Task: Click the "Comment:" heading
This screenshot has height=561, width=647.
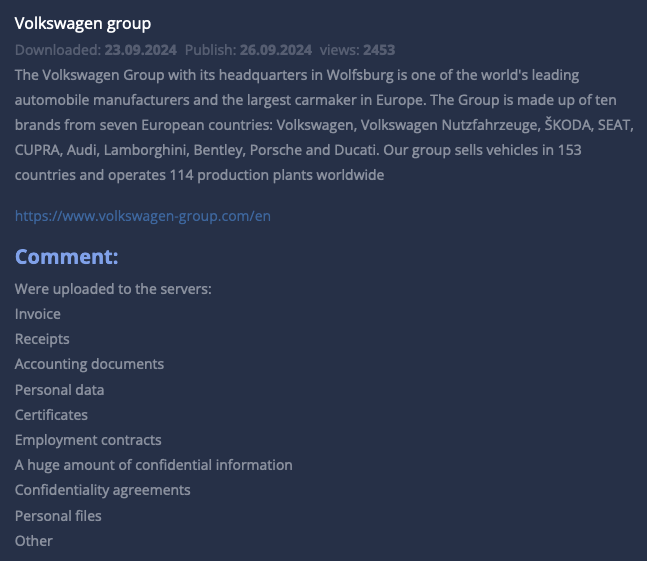Action: (x=67, y=257)
